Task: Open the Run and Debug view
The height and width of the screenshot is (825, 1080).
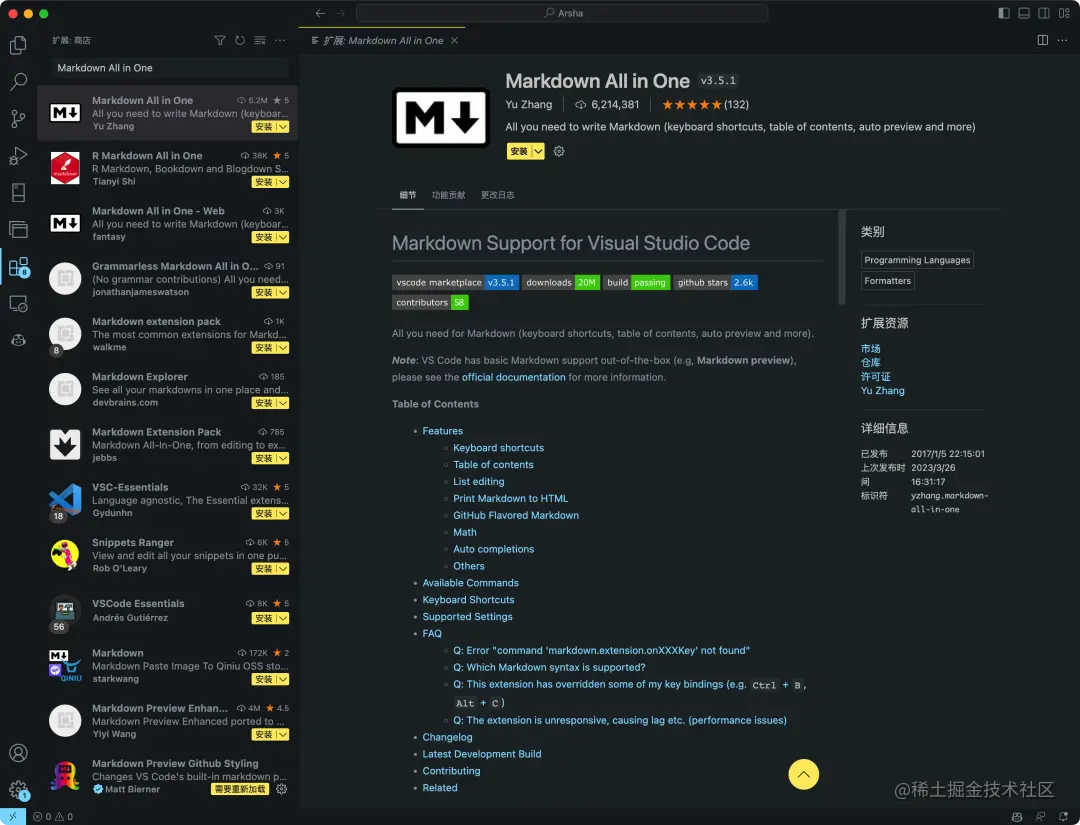Action: [x=19, y=156]
